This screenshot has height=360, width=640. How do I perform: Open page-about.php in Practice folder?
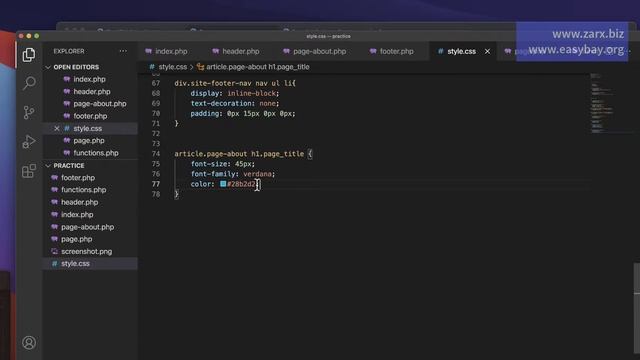click(x=87, y=227)
